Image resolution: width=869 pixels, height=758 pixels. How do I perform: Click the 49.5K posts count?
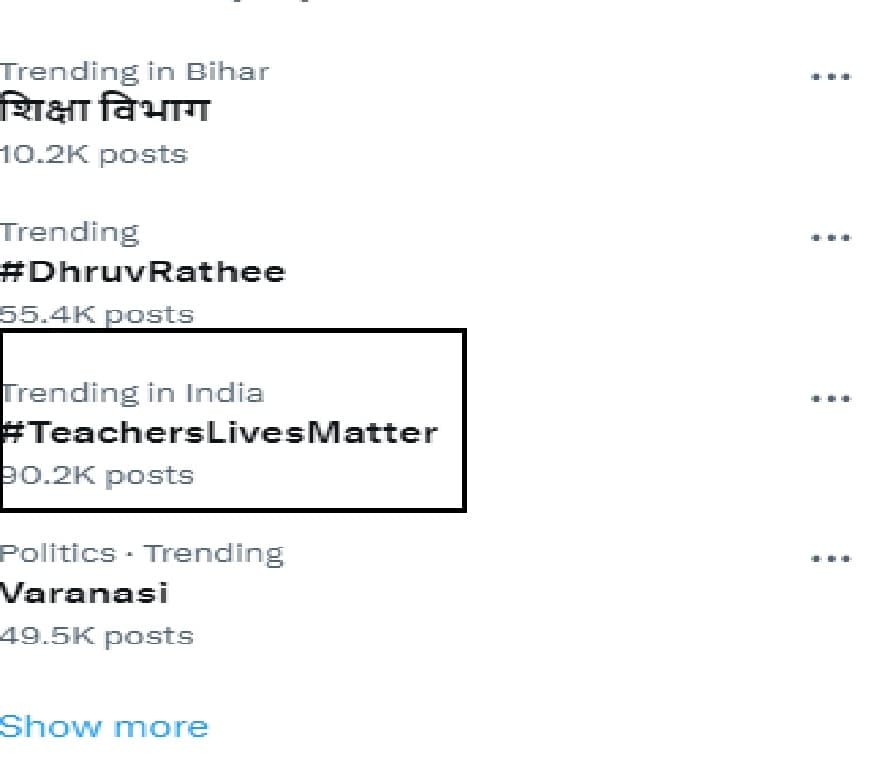coord(96,635)
